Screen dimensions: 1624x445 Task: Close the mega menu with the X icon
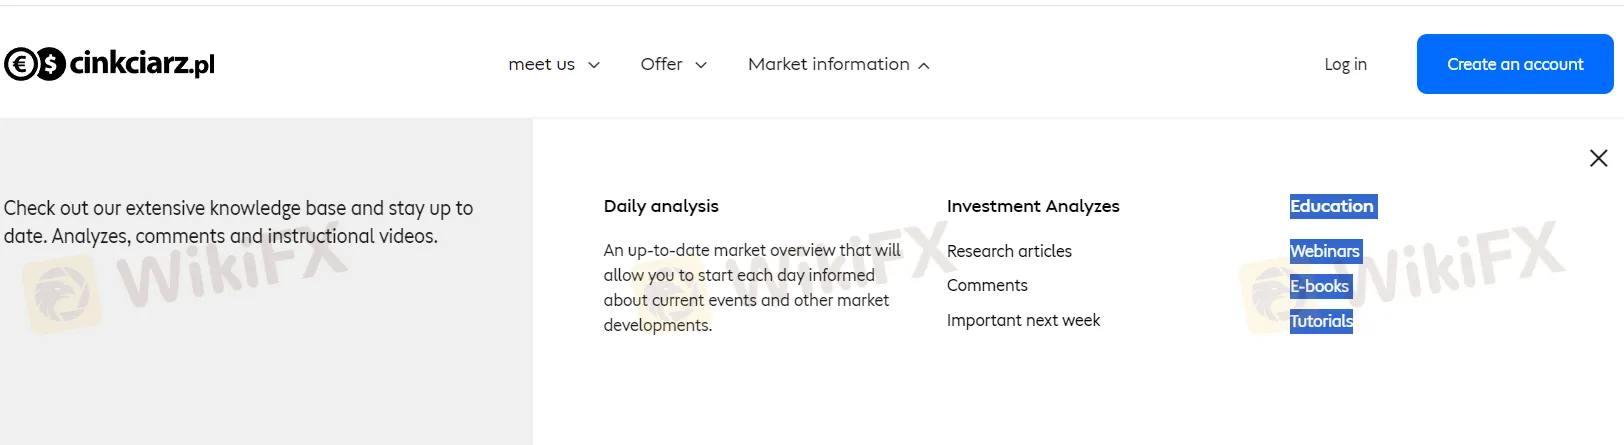pyautogui.click(x=1598, y=158)
